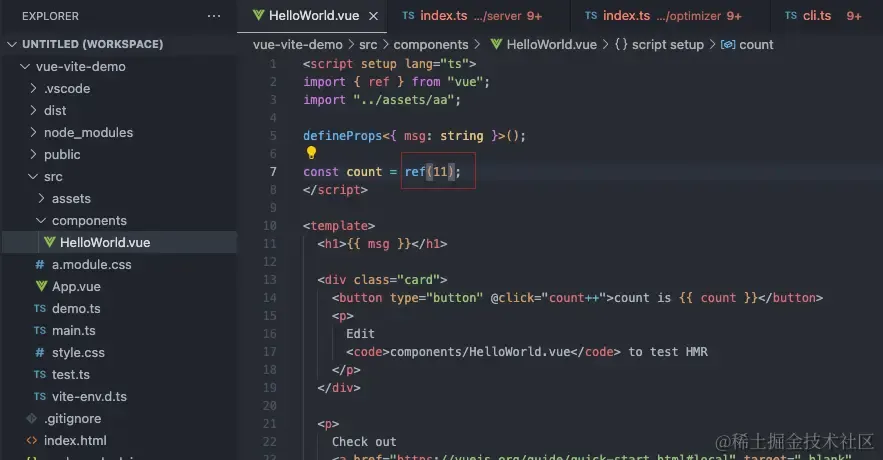Click the TS icon beside demo.ts

[x=39, y=309]
